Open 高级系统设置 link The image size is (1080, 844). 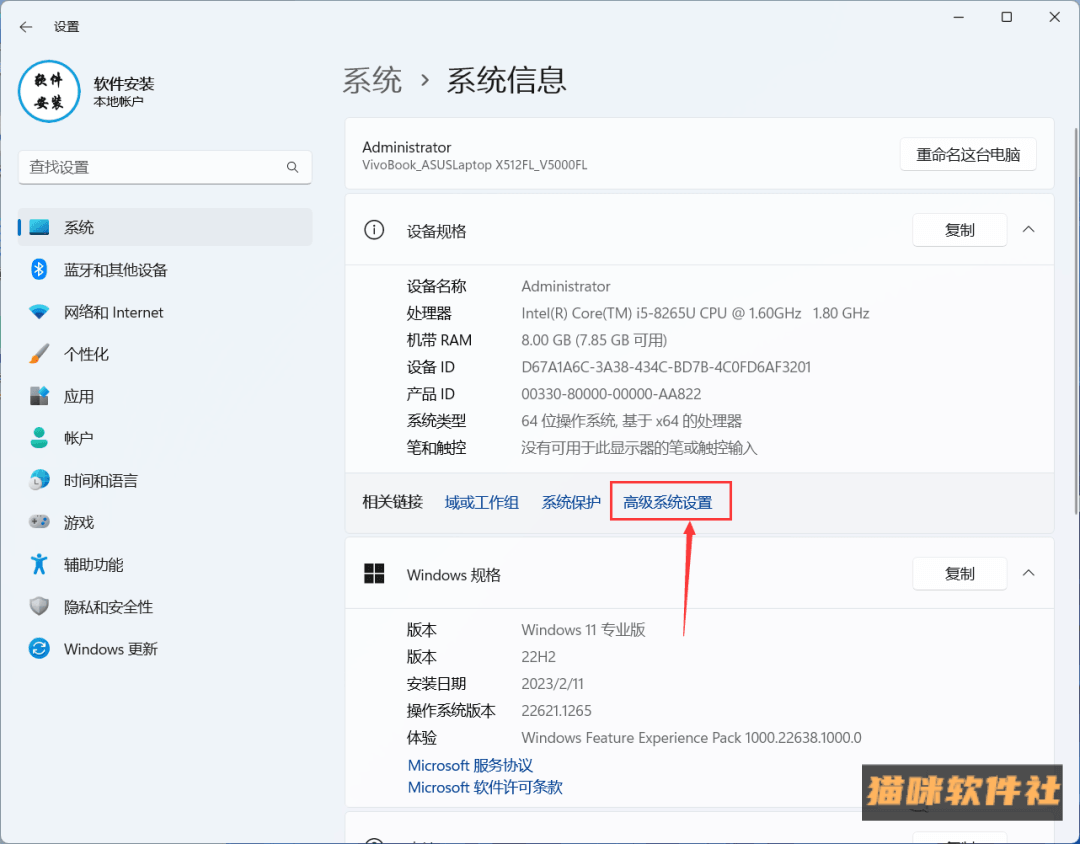(667, 502)
